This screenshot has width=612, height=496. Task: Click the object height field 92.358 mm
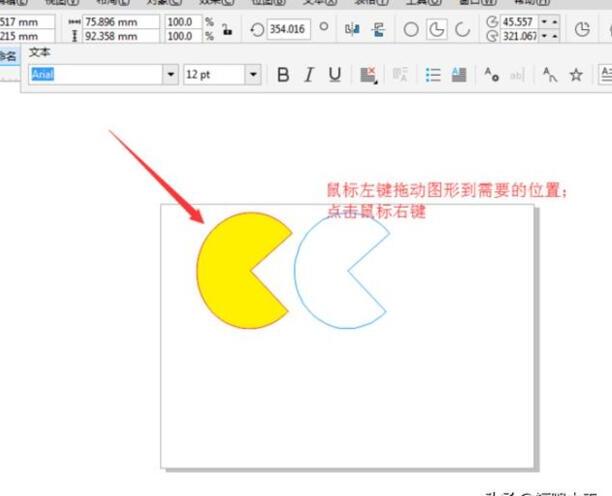tap(121, 36)
